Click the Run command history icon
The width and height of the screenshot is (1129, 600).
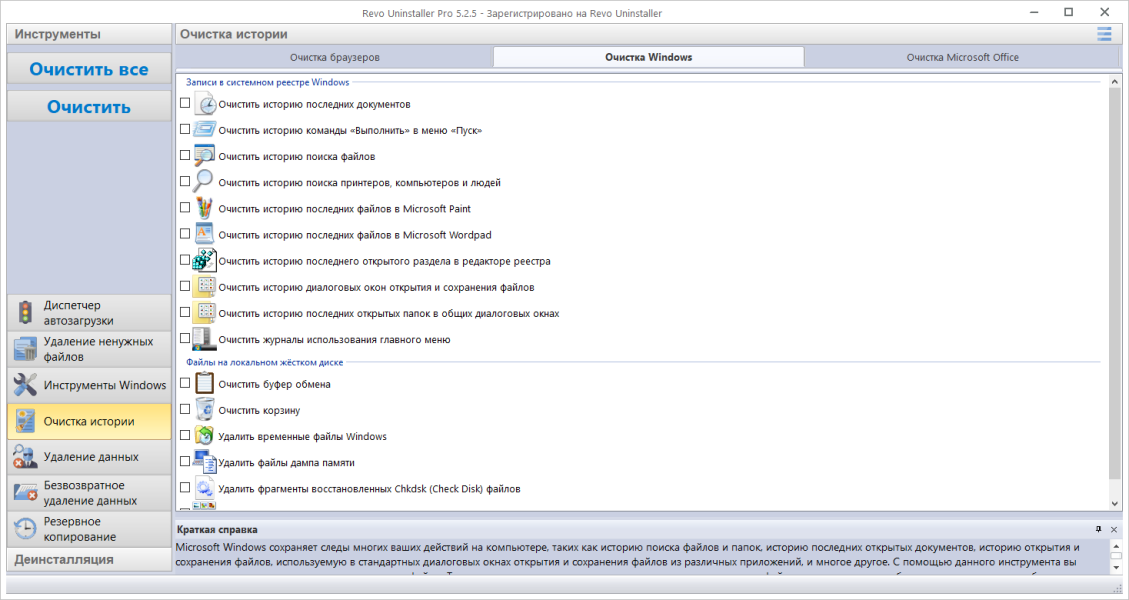205,130
